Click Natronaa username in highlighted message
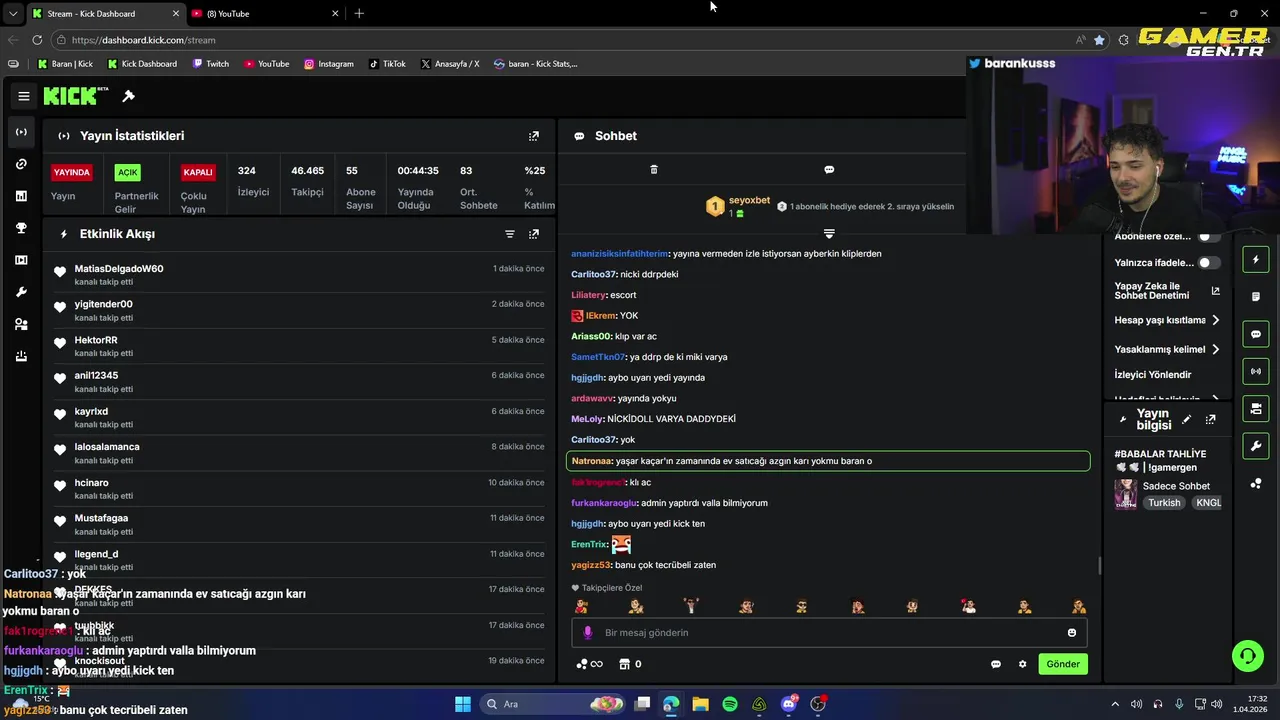Image resolution: width=1280 pixels, height=720 pixels. [x=591, y=461]
